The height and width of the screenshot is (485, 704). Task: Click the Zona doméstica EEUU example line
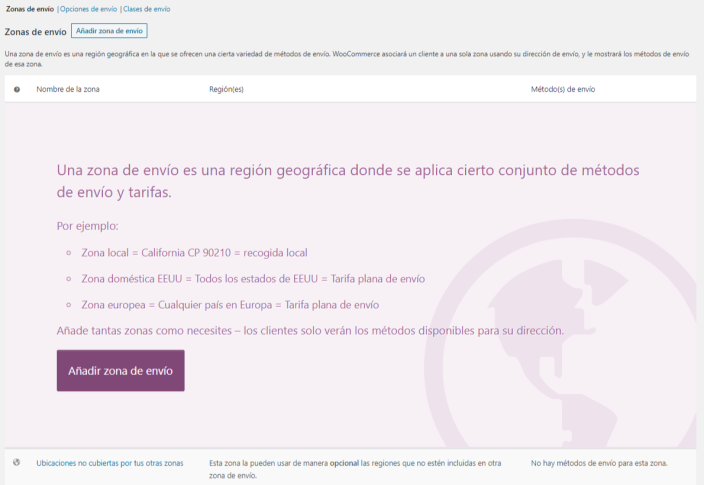click(x=253, y=279)
